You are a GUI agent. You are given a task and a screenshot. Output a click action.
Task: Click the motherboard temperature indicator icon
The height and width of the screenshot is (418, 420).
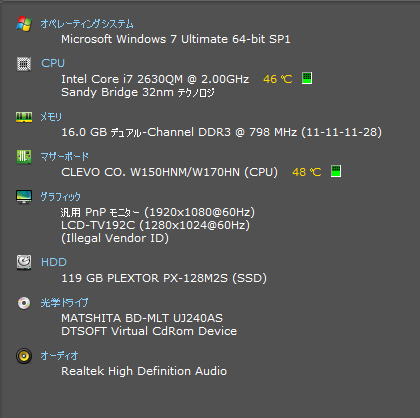click(x=336, y=171)
